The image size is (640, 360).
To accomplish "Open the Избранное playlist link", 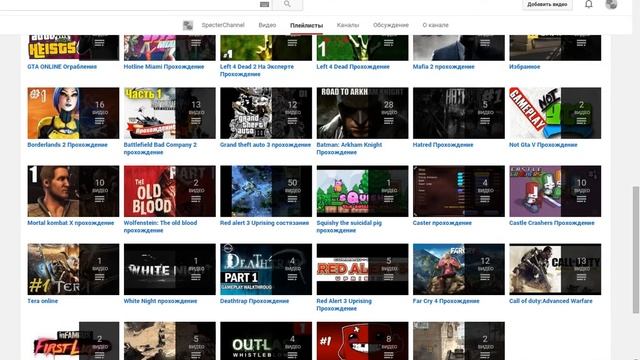I will tap(524, 67).
